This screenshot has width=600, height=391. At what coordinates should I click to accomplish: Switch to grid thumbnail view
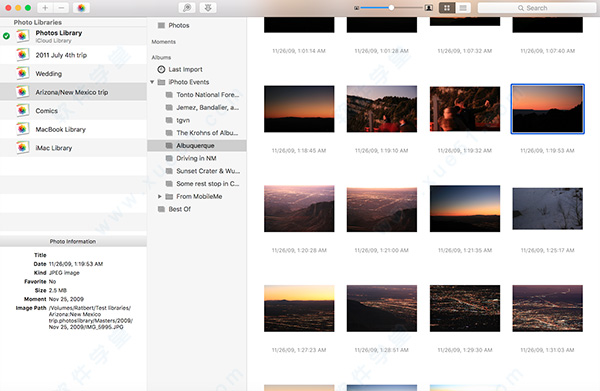tap(447, 8)
